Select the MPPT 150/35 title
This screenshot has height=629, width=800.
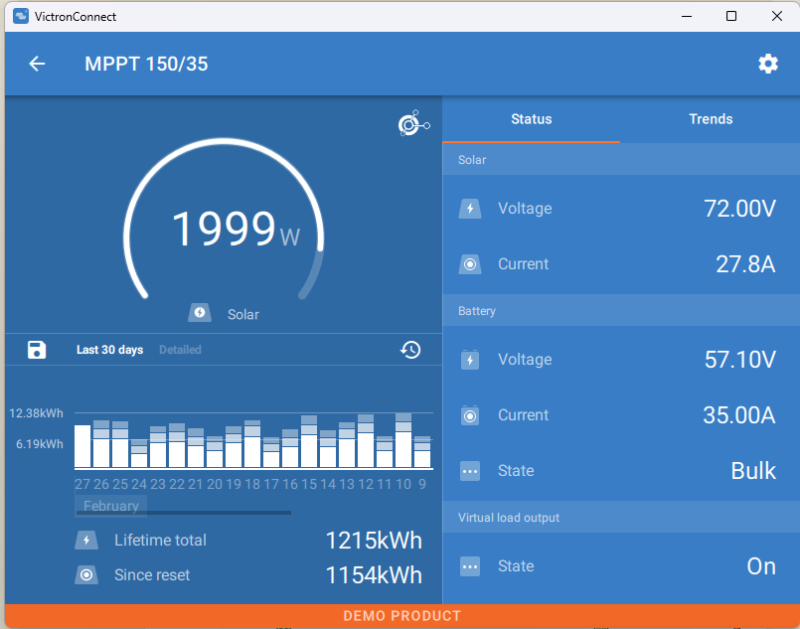tap(146, 64)
